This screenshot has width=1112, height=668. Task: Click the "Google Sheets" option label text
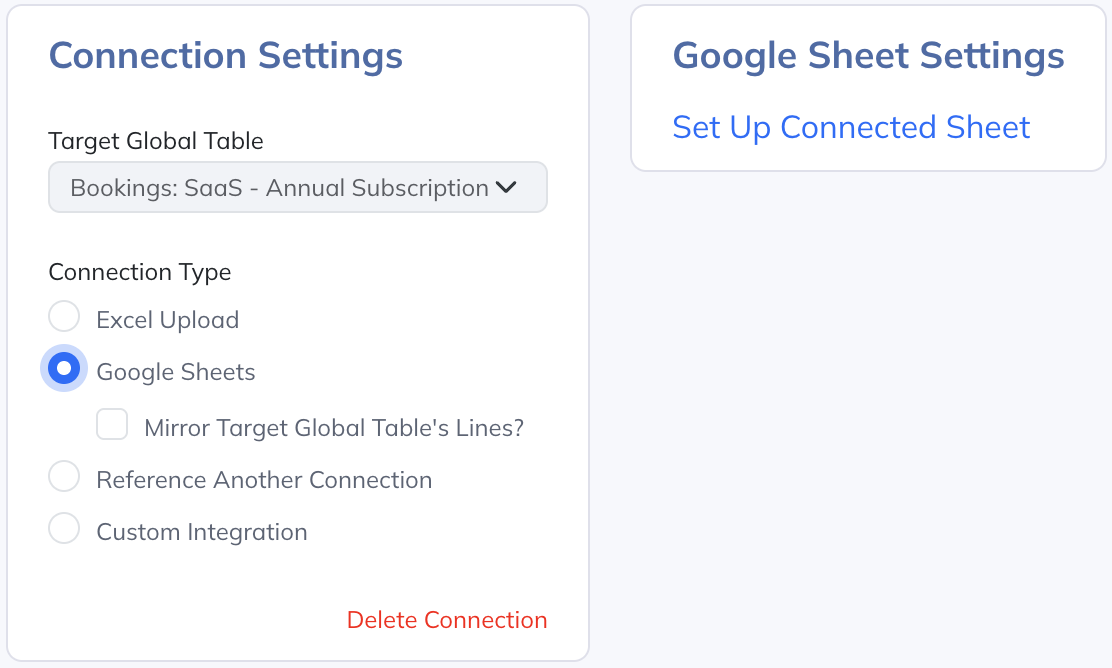[176, 372]
